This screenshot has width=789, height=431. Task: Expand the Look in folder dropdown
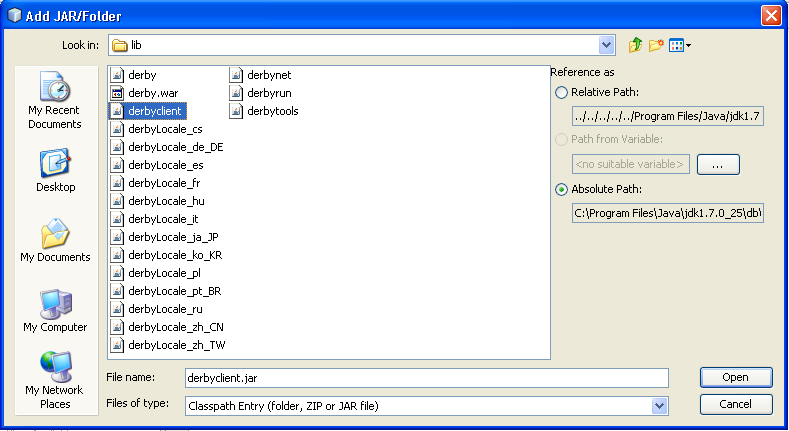[607, 45]
